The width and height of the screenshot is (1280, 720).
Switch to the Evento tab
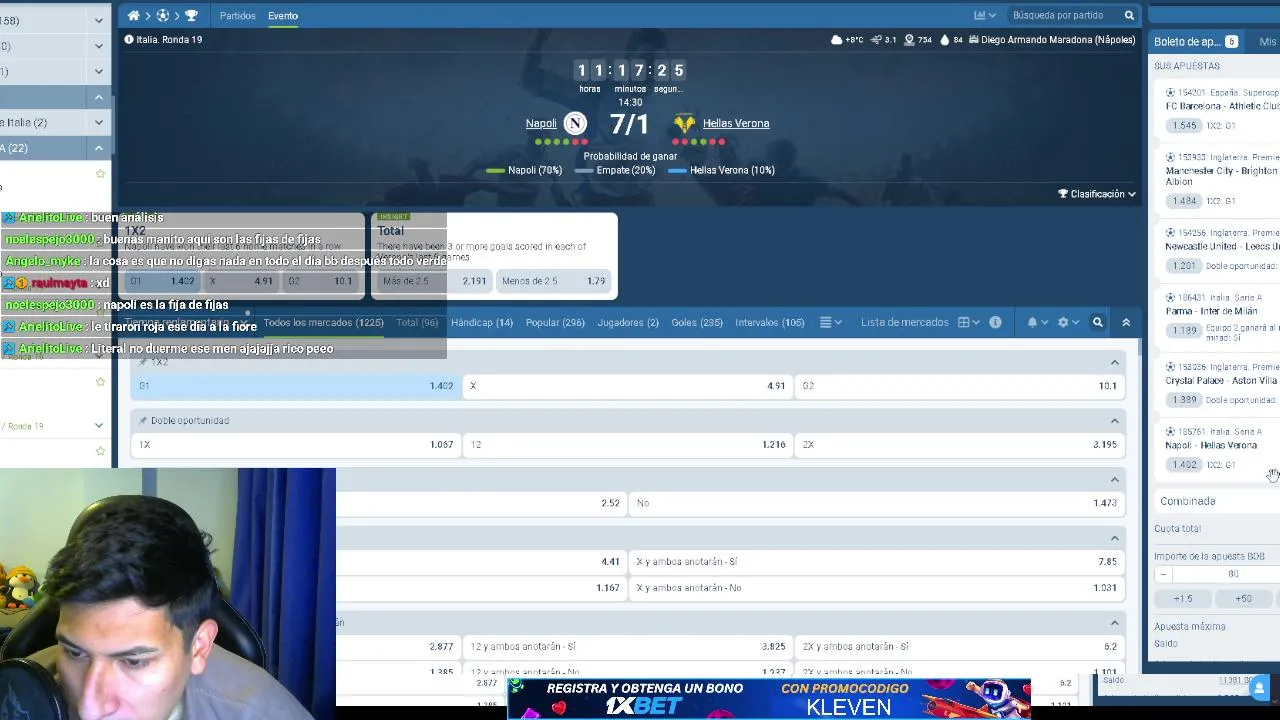(283, 16)
